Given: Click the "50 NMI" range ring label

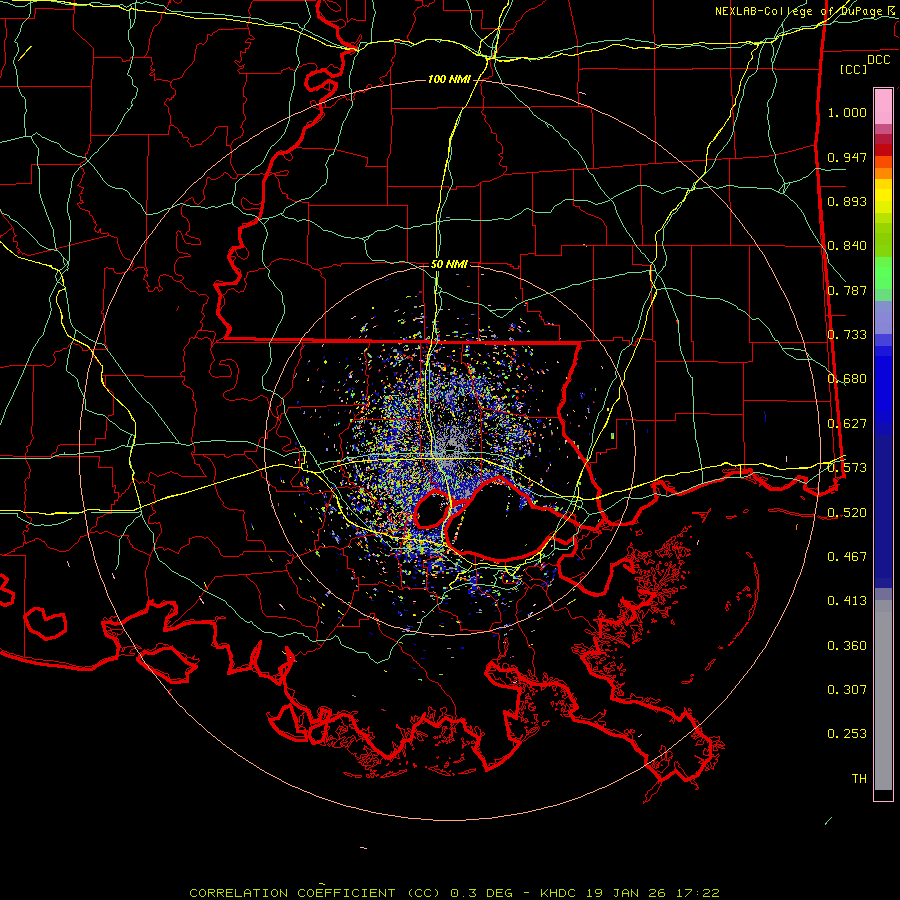Looking at the screenshot, I should 449,264.
